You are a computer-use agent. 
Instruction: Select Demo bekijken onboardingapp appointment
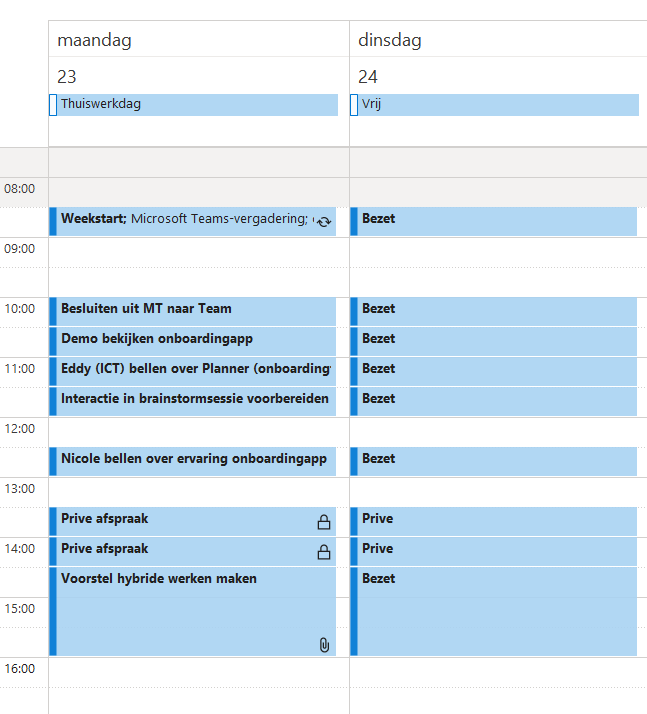point(193,342)
